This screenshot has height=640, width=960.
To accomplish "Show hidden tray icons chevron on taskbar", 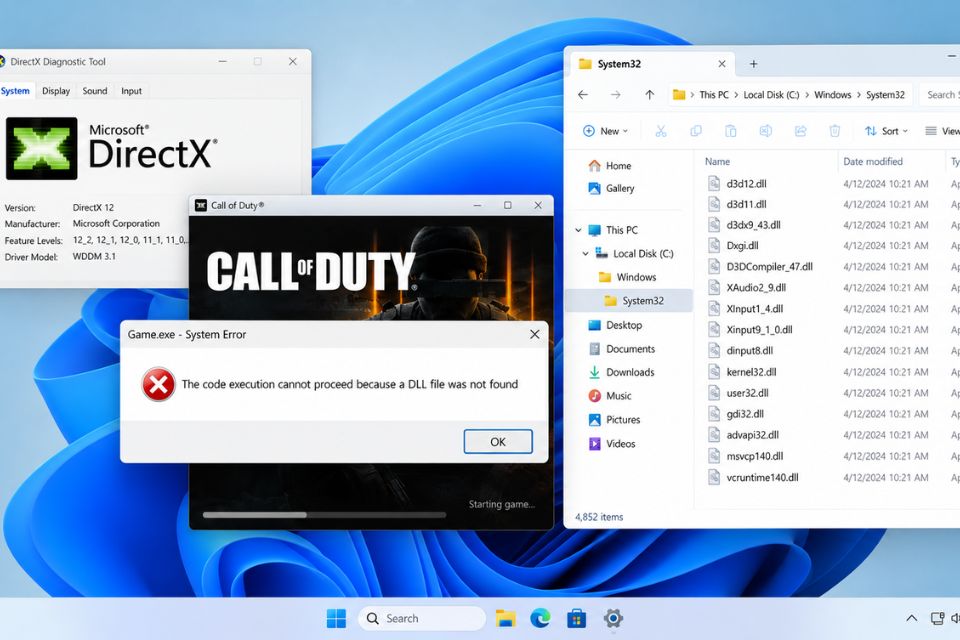I will pyautogui.click(x=912, y=619).
